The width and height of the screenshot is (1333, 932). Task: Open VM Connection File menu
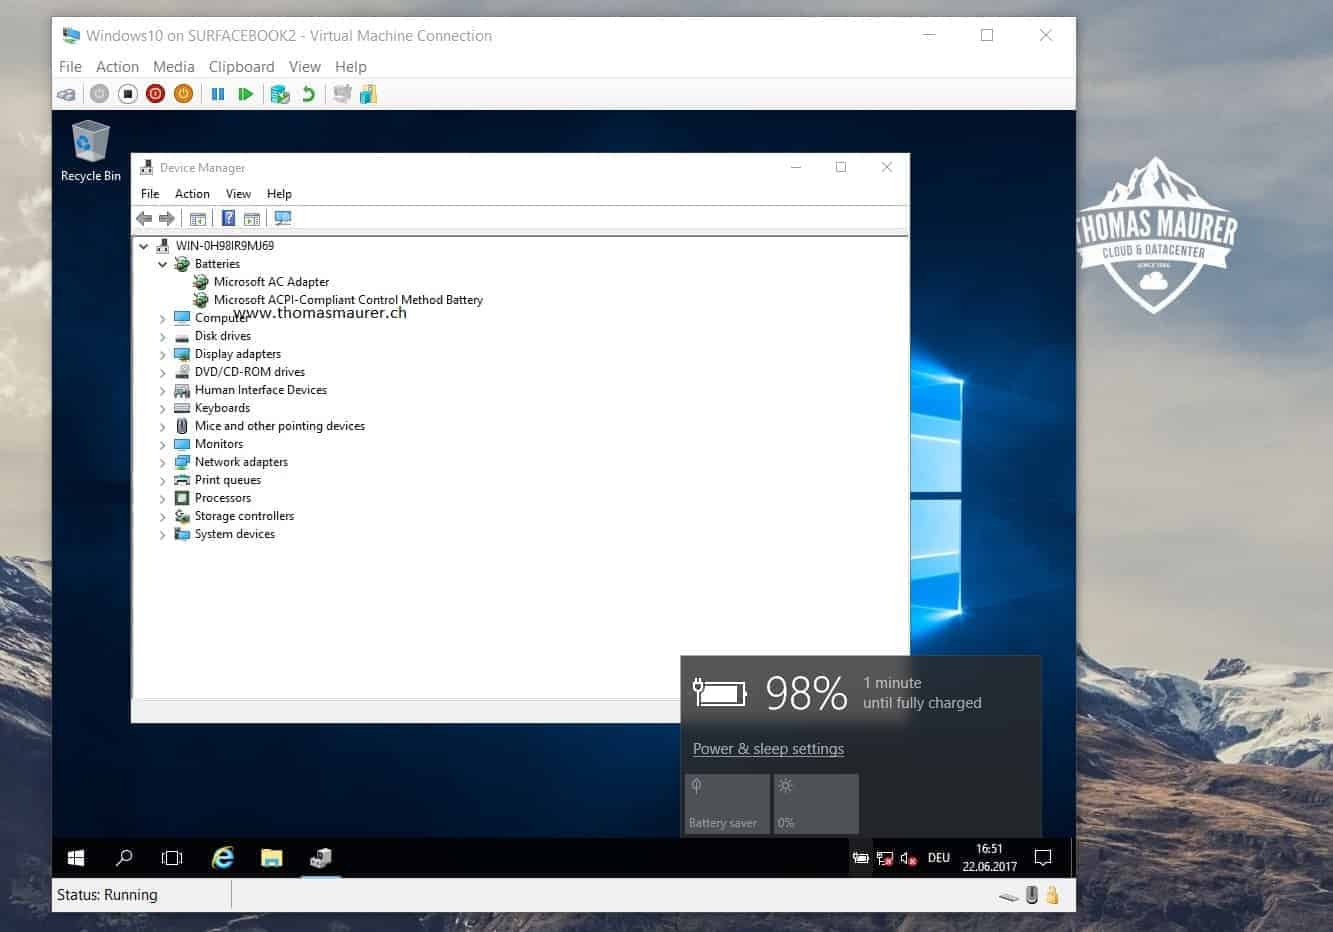pyautogui.click(x=70, y=67)
